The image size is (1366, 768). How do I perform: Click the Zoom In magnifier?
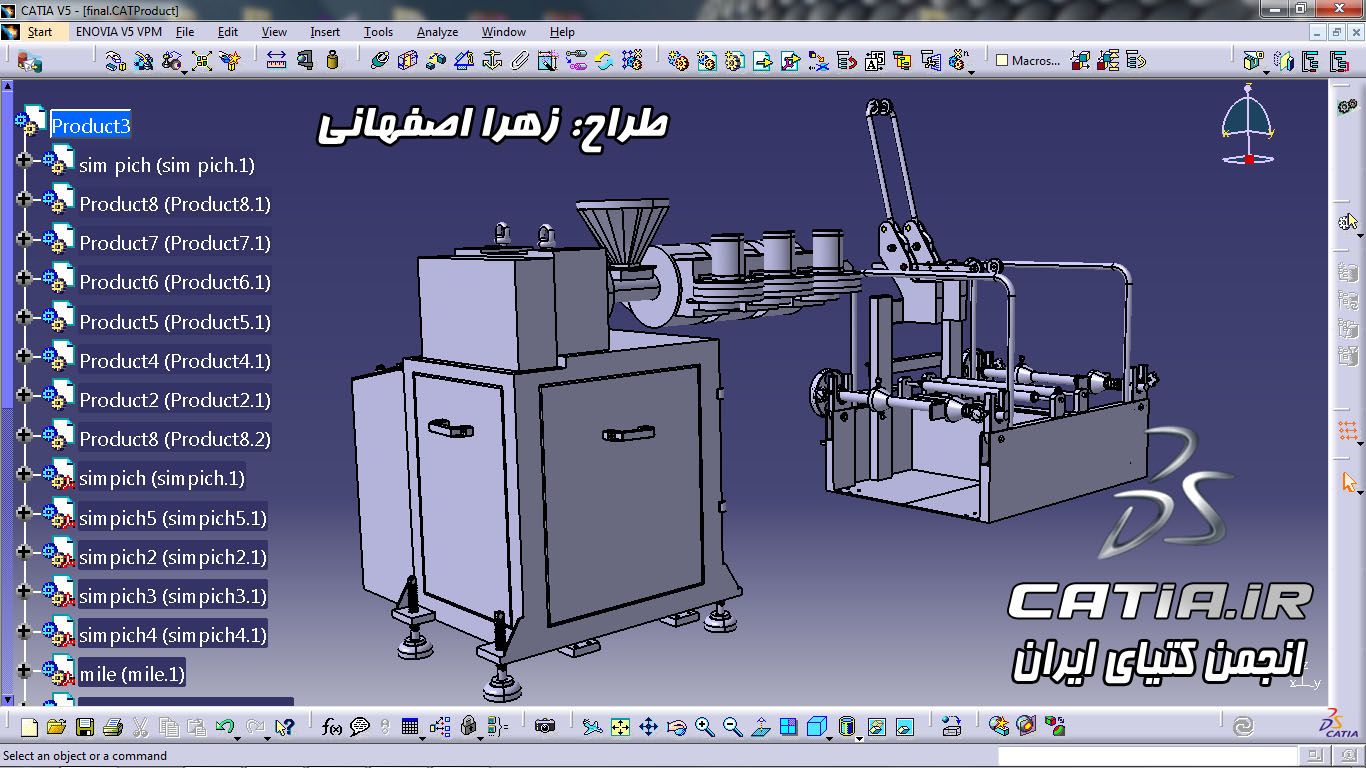tap(704, 727)
